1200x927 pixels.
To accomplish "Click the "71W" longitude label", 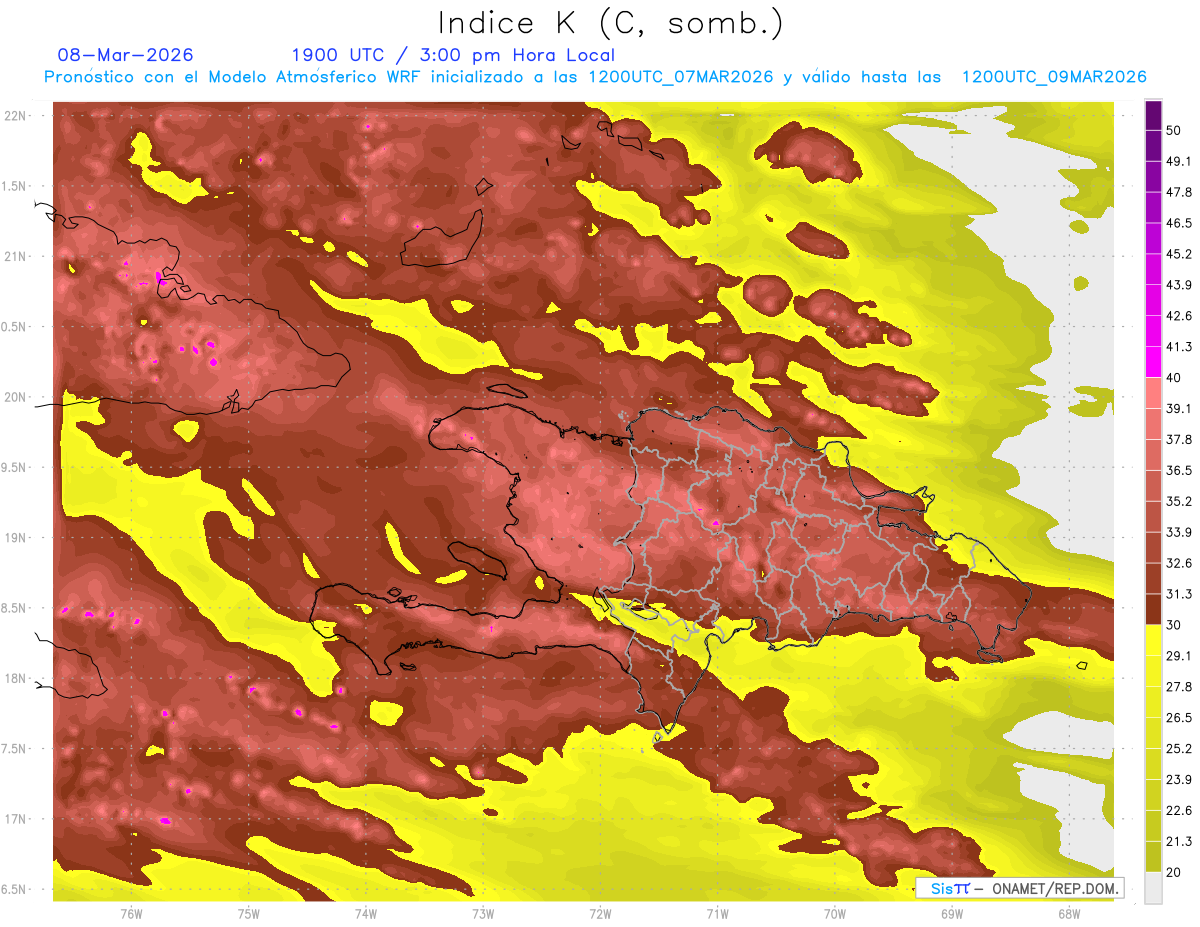I will point(717,913).
